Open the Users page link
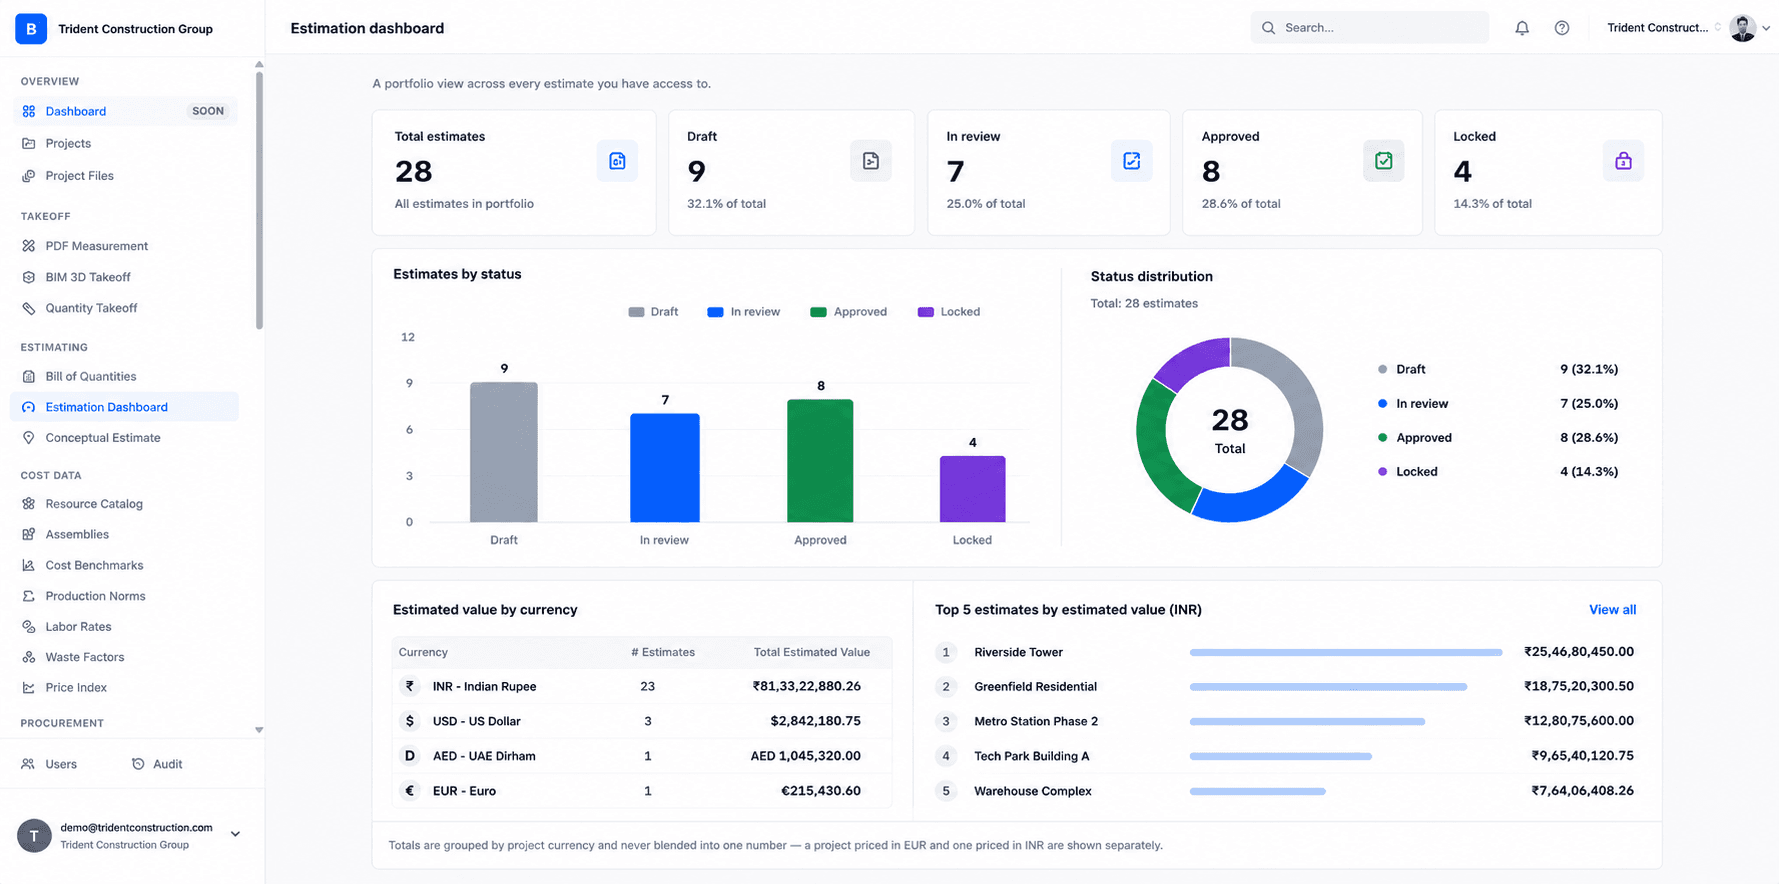1779x884 pixels. (49, 764)
